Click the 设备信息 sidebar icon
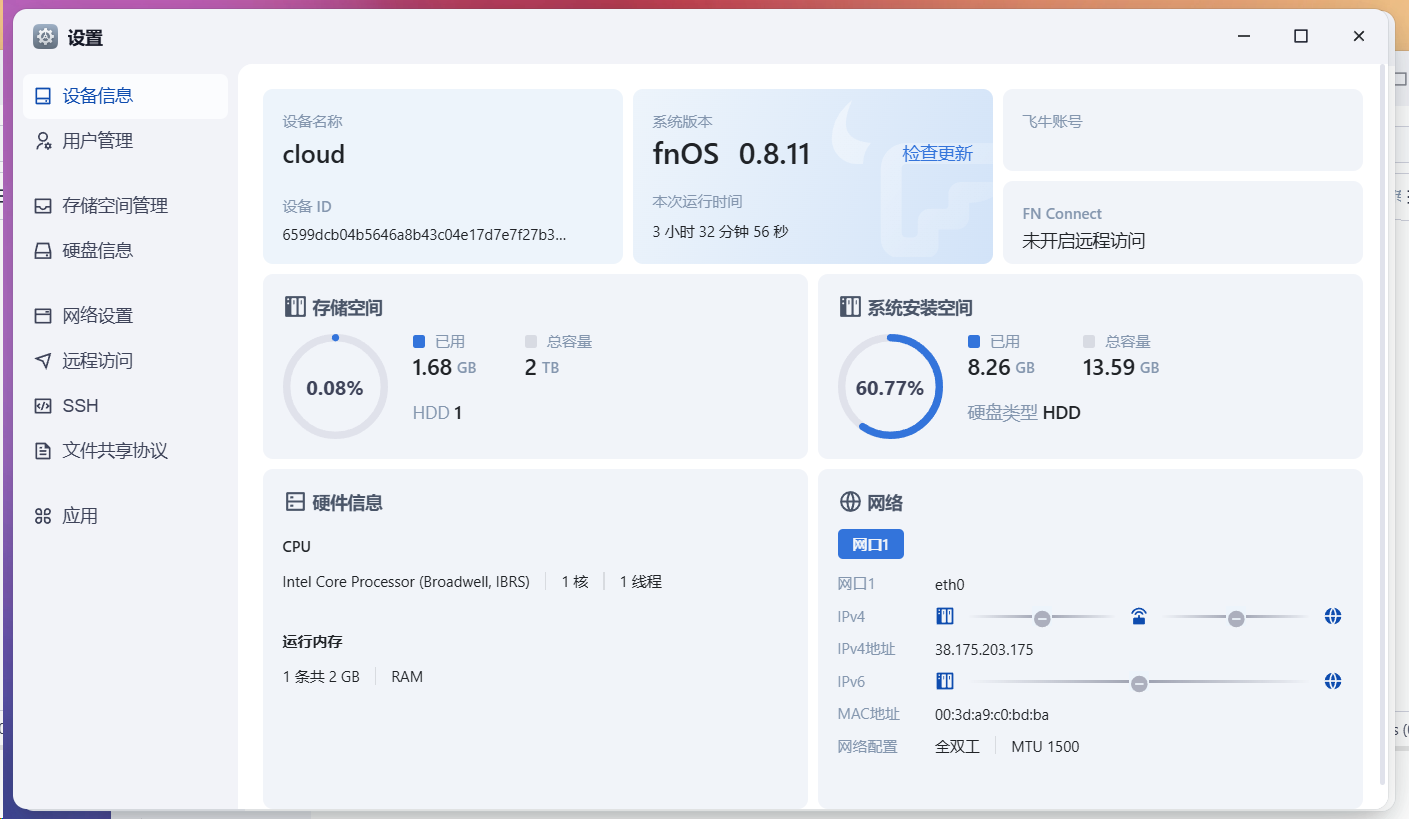The image size is (1409, 819). [x=43, y=96]
